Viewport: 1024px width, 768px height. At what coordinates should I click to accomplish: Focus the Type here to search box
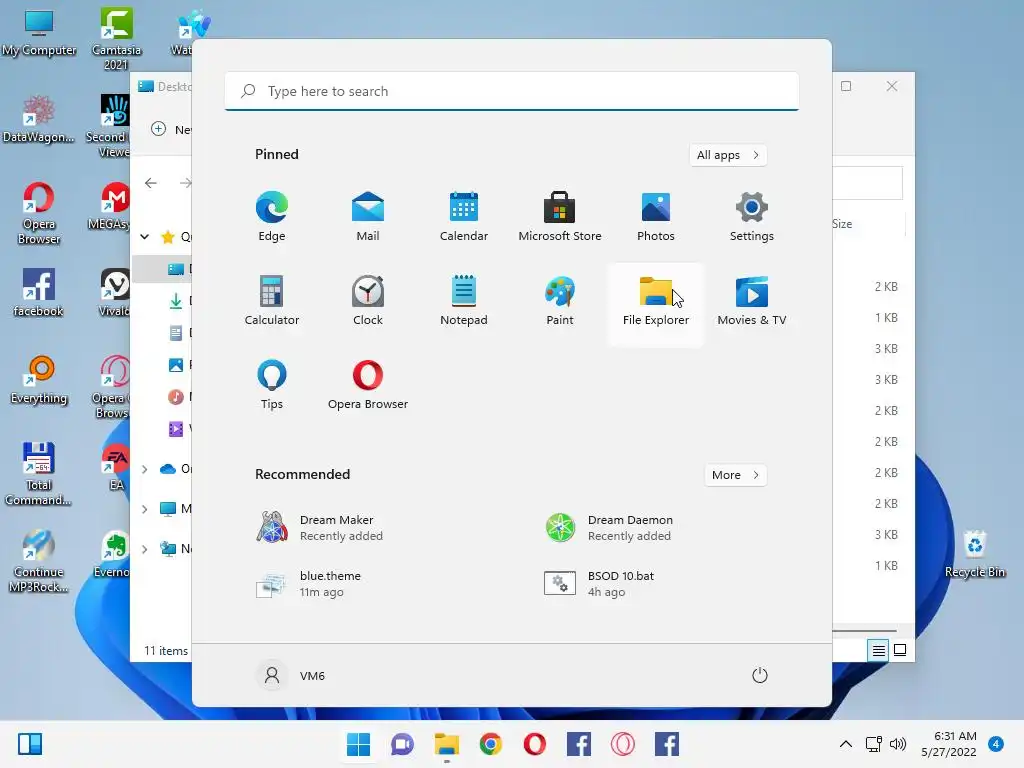(x=511, y=91)
